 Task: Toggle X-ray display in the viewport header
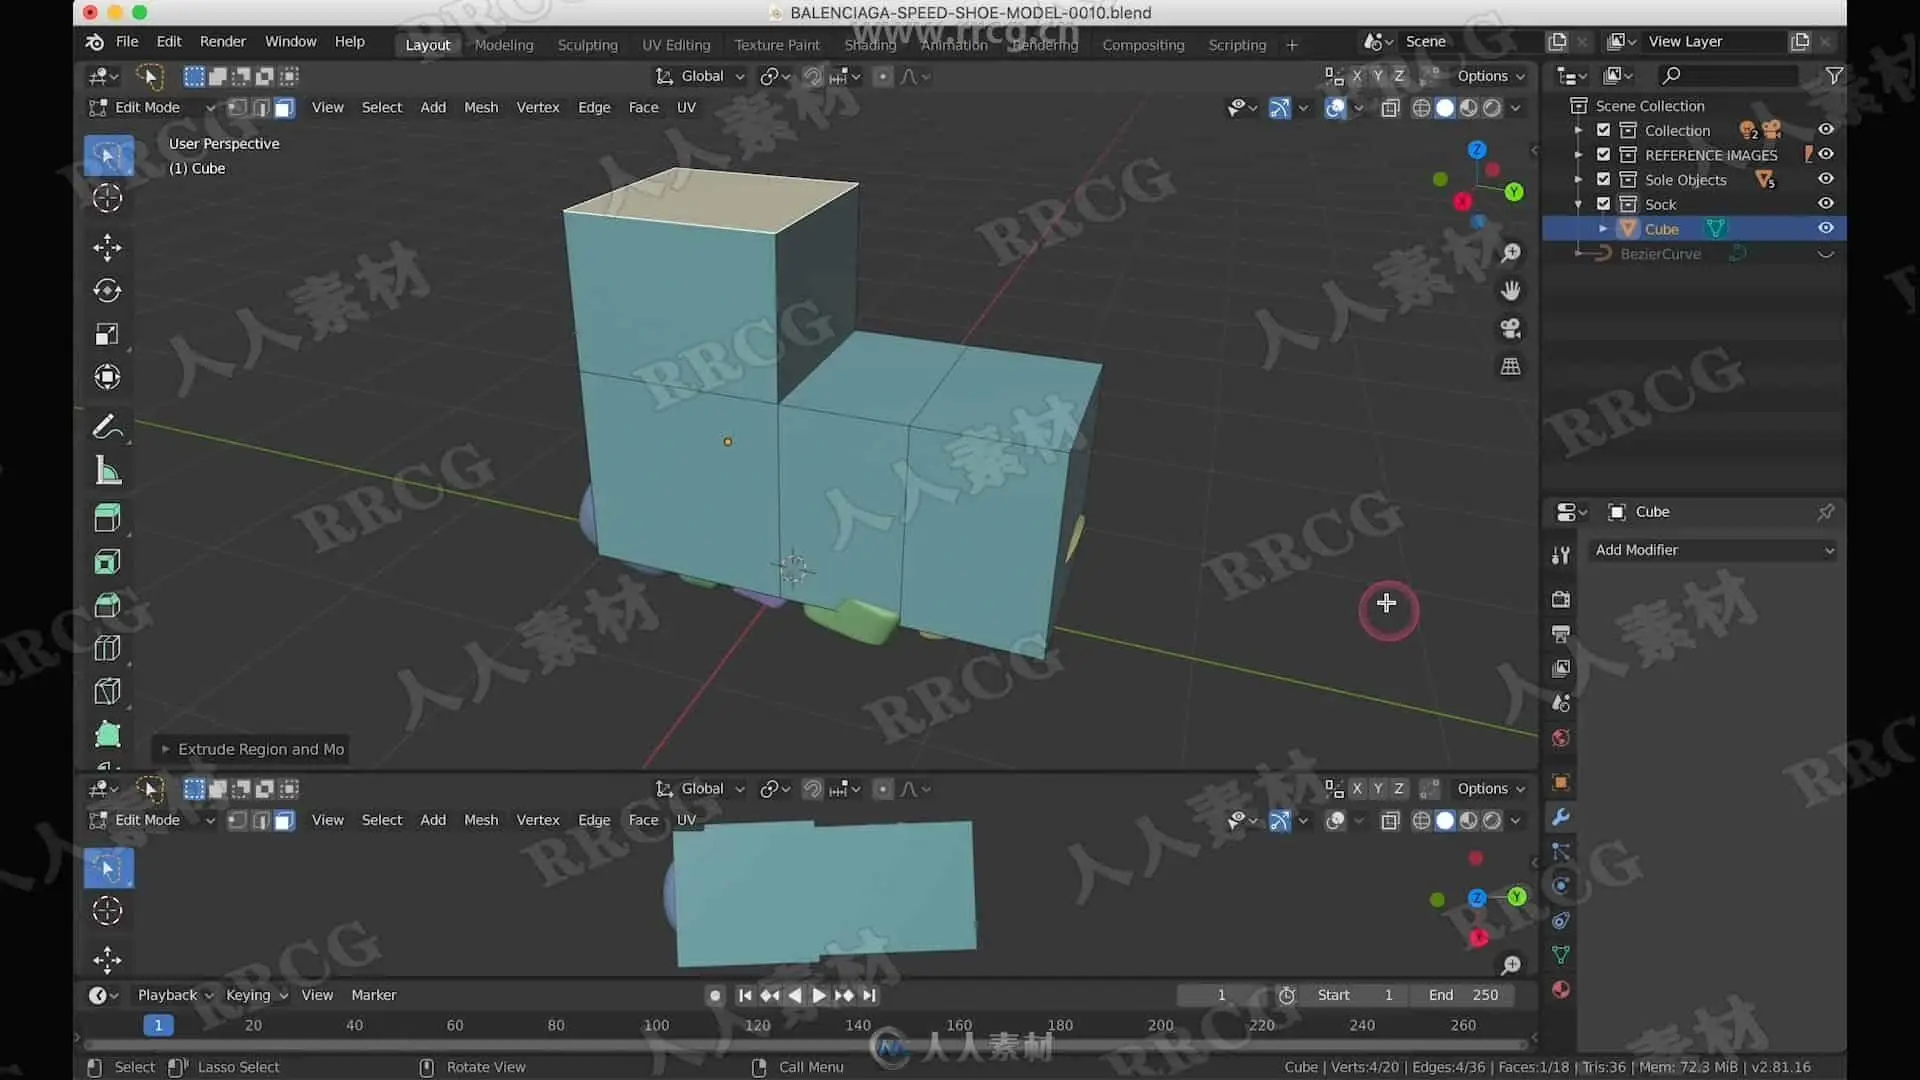click(1390, 108)
